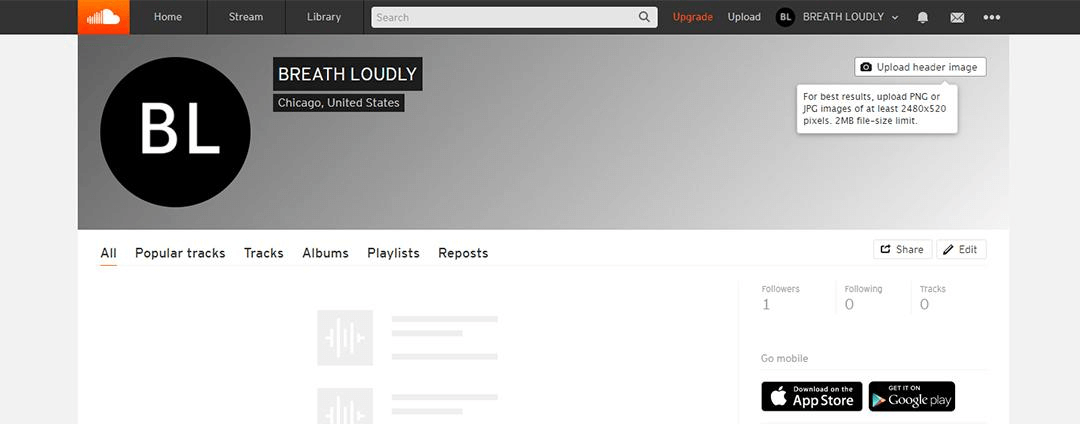Go to Stream in navigation bar
Image resolution: width=1080 pixels, height=424 pixels.
click(246, 17)
